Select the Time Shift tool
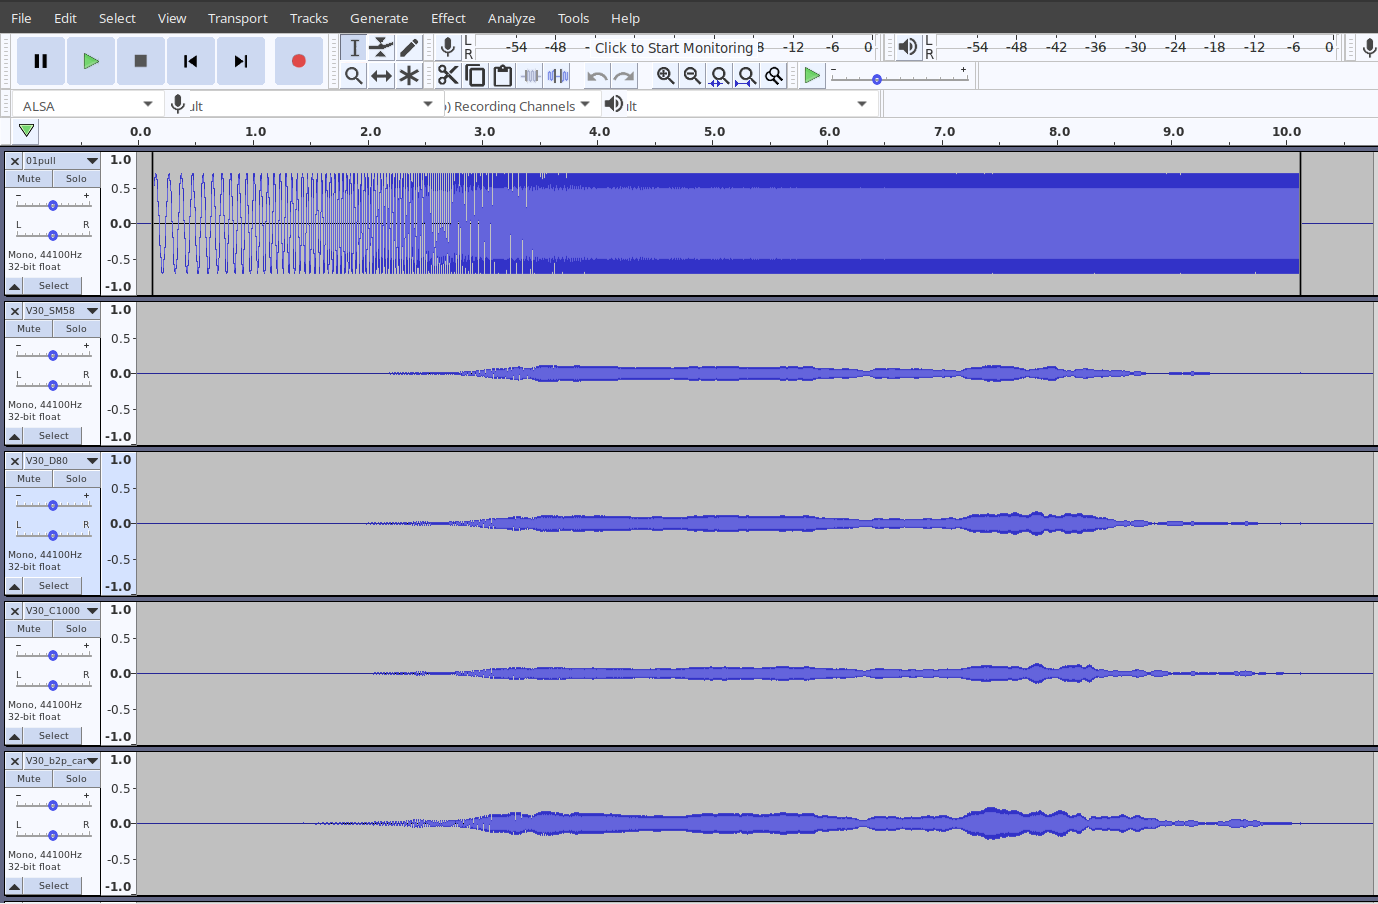Image resolution: width=1378 pixels, height=904 pixels. click(x=381, y=75)
